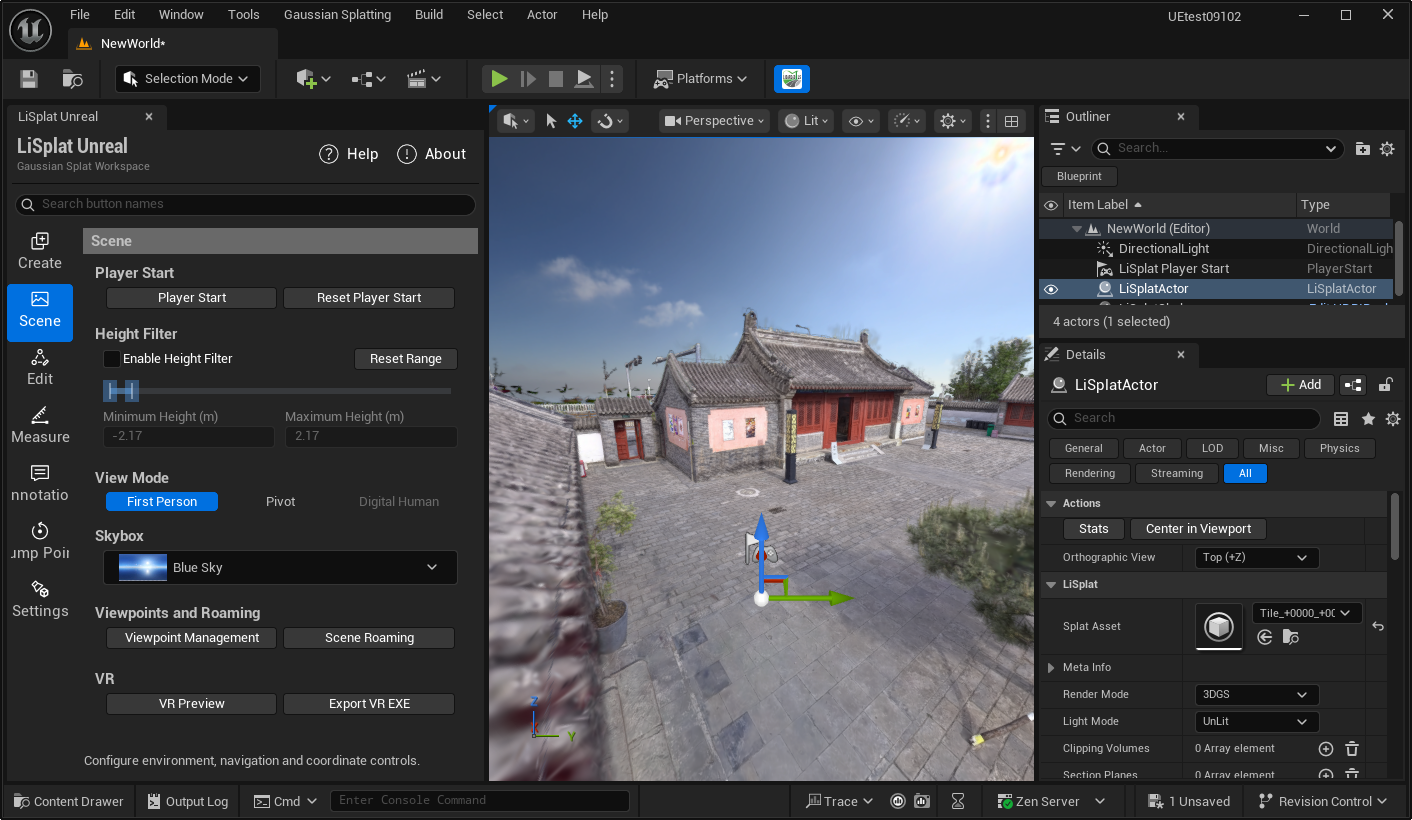Image resolution: width=1412 pixels, height=820 pixels.
Task: Click the Blueprints icon in the main toolbar
Action: (x=362, y=79)
